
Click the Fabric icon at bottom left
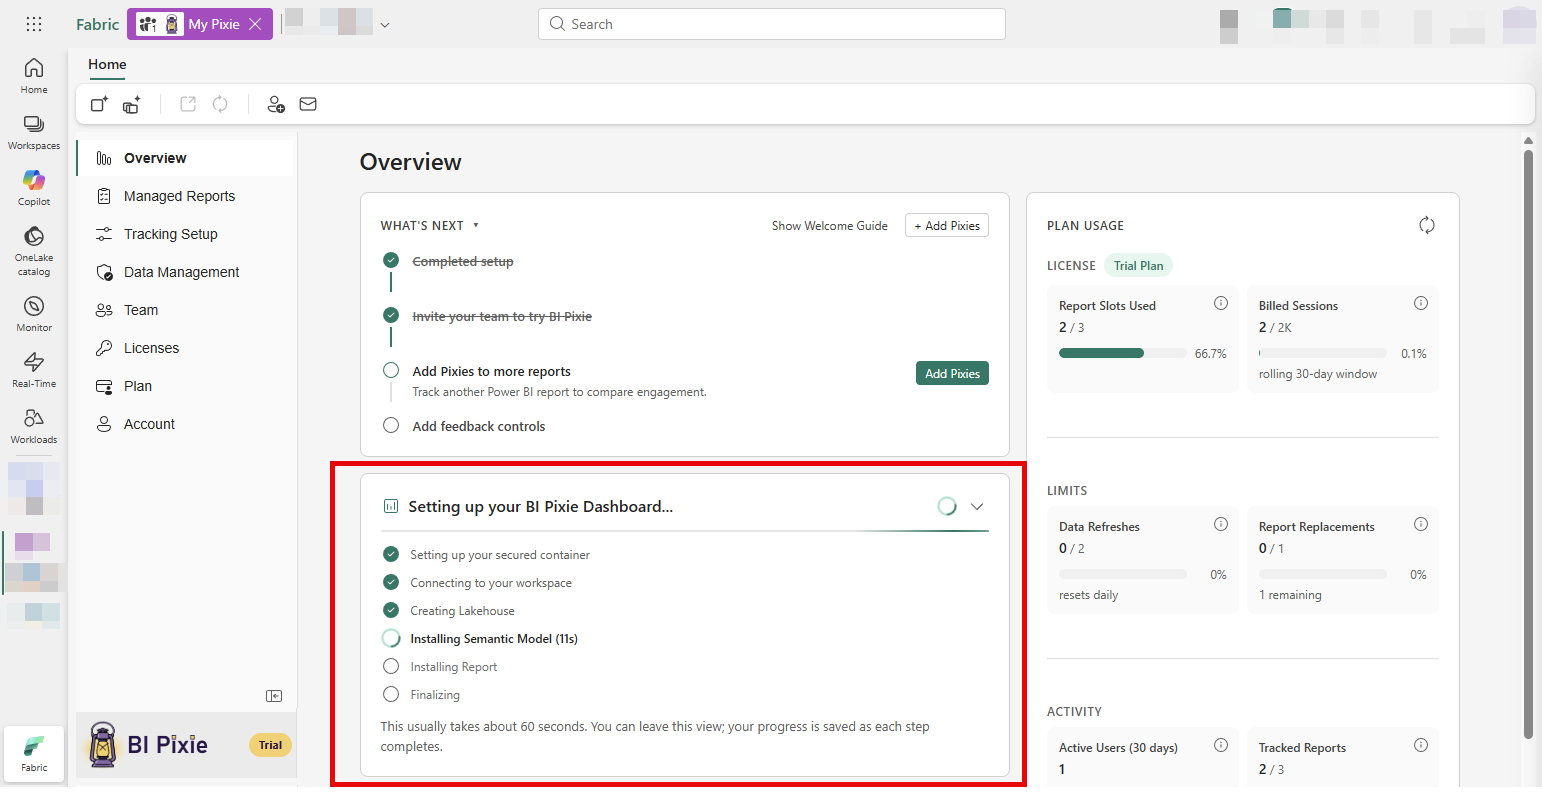coord(34,754)
